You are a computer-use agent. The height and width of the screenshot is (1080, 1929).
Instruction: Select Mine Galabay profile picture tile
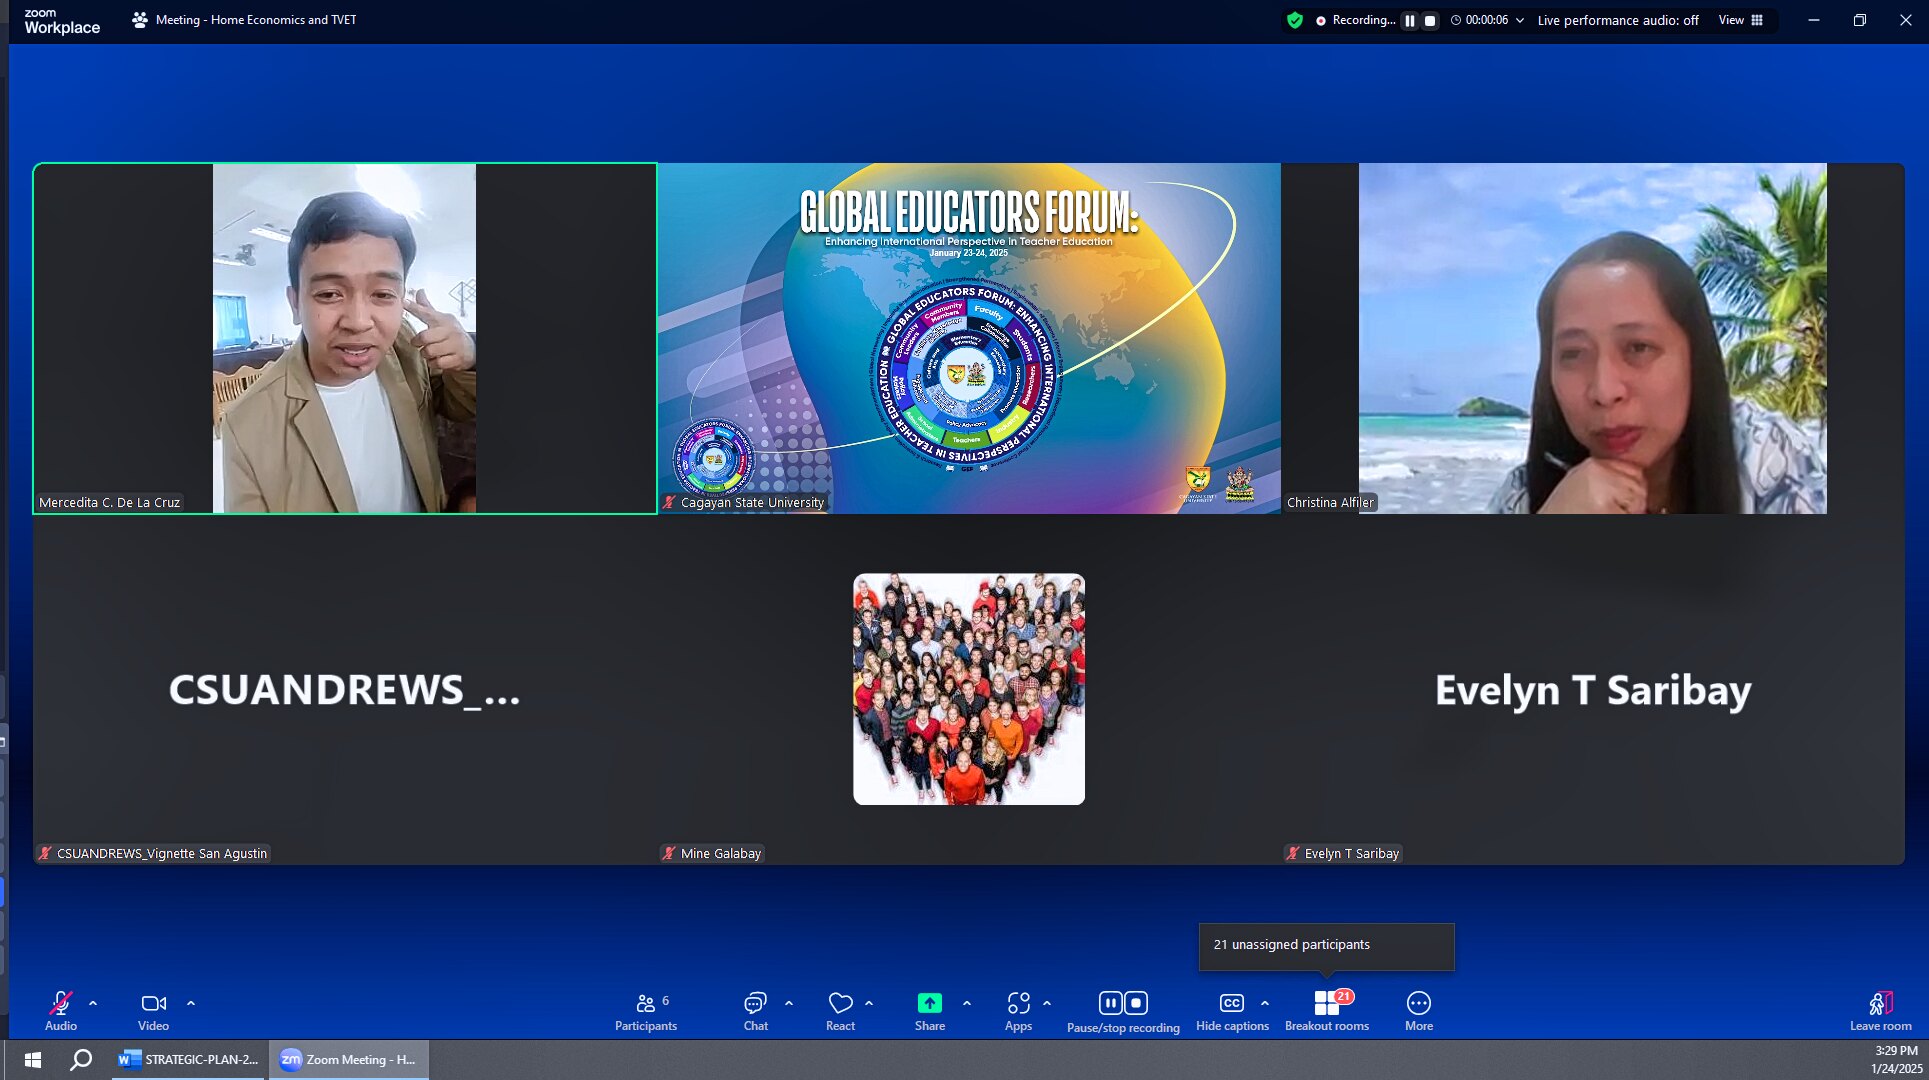click(x=969, y=689)
